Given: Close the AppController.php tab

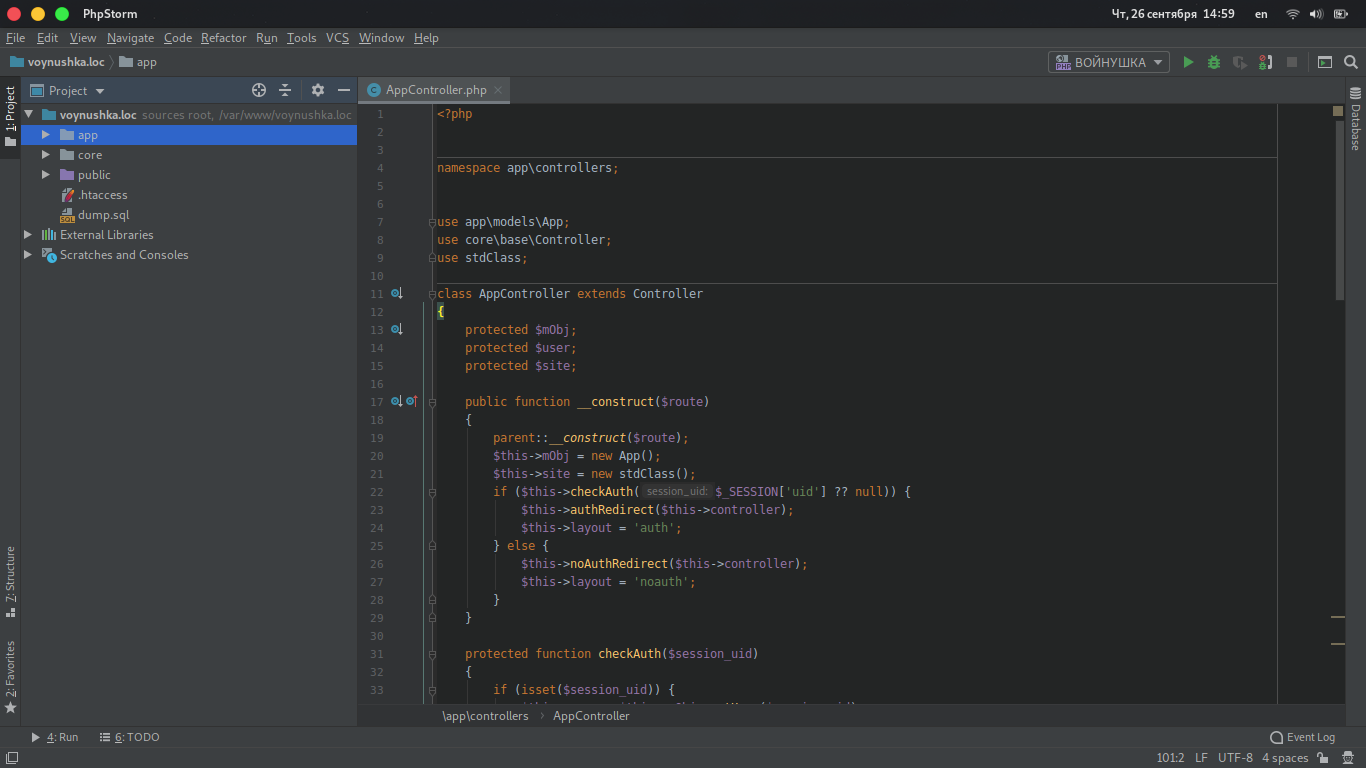Looking at the screenshot, I should tap(498, 90).
